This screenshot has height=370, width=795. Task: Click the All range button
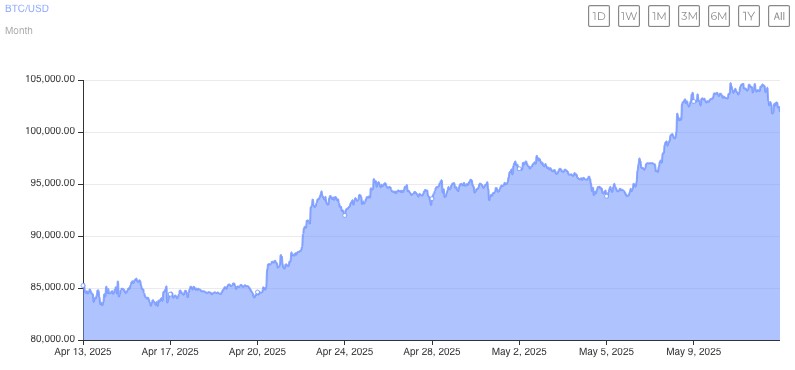point(779,16)
